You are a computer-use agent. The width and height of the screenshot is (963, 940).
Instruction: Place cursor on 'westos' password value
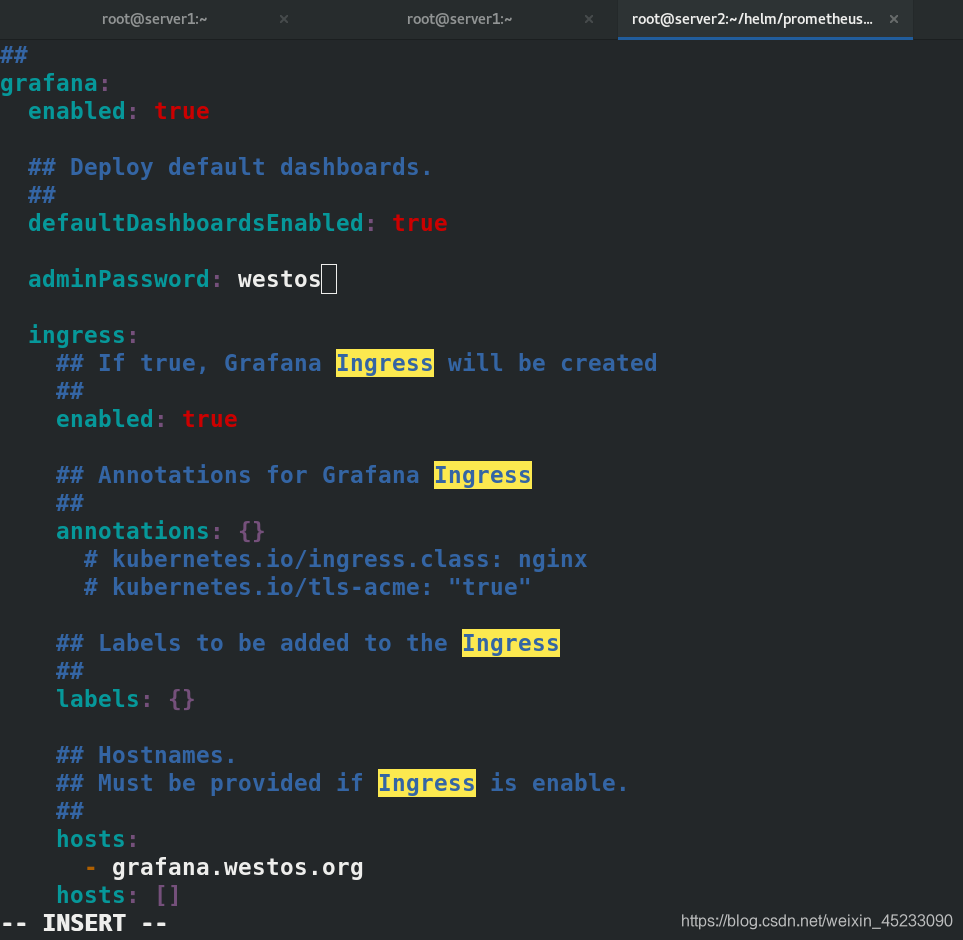[279, 279]
